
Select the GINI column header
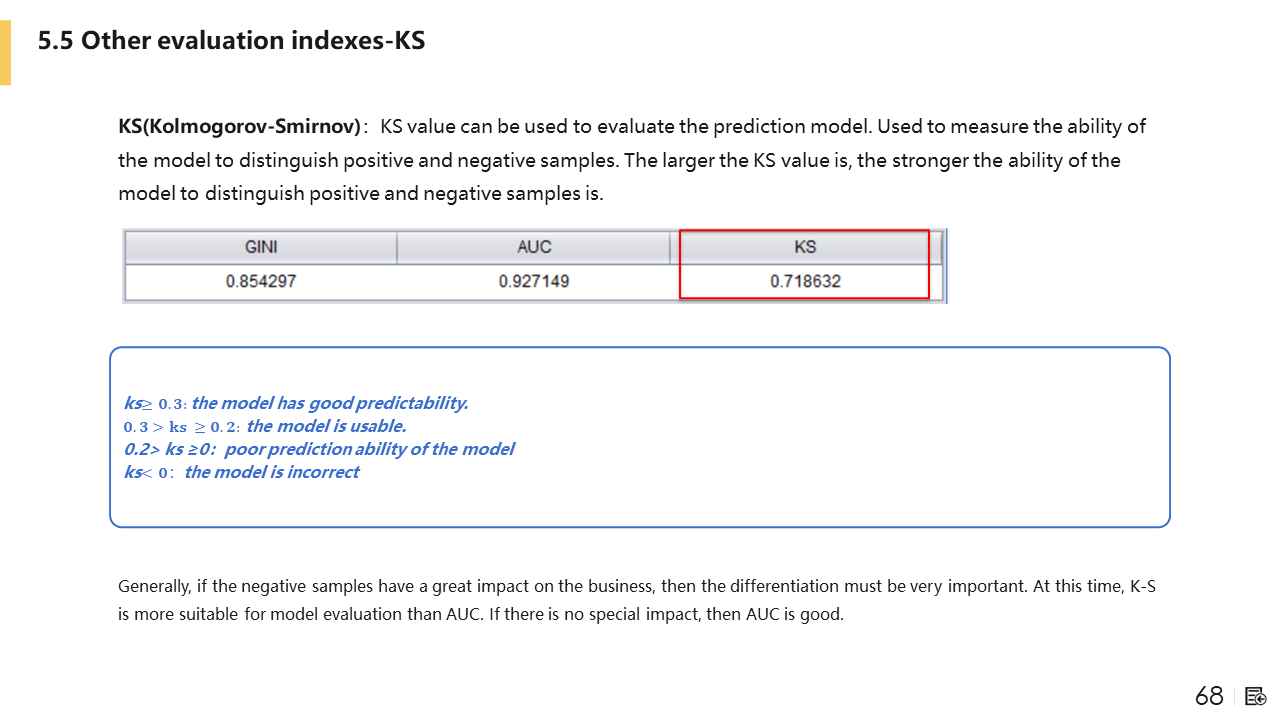[261, 247]
